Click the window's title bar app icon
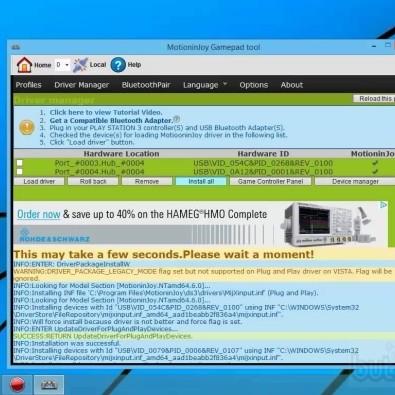The width and height of the screenshot is (395, 395). (x=16, y=47)
